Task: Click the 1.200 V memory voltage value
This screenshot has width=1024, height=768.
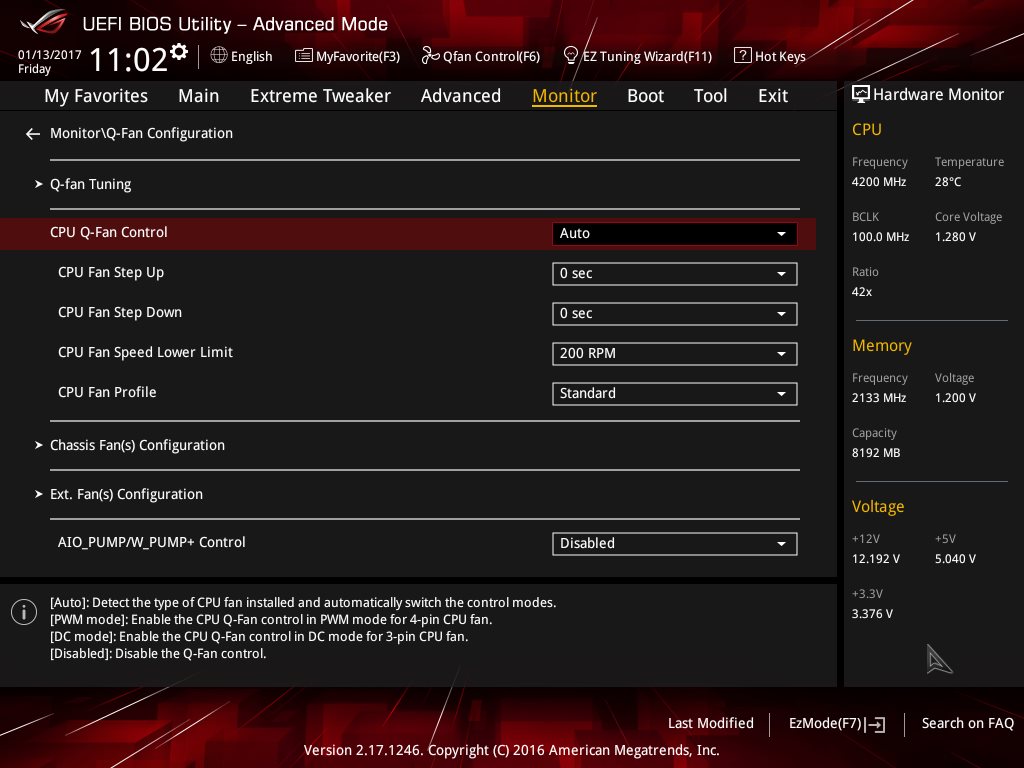Action: point(955,398)
